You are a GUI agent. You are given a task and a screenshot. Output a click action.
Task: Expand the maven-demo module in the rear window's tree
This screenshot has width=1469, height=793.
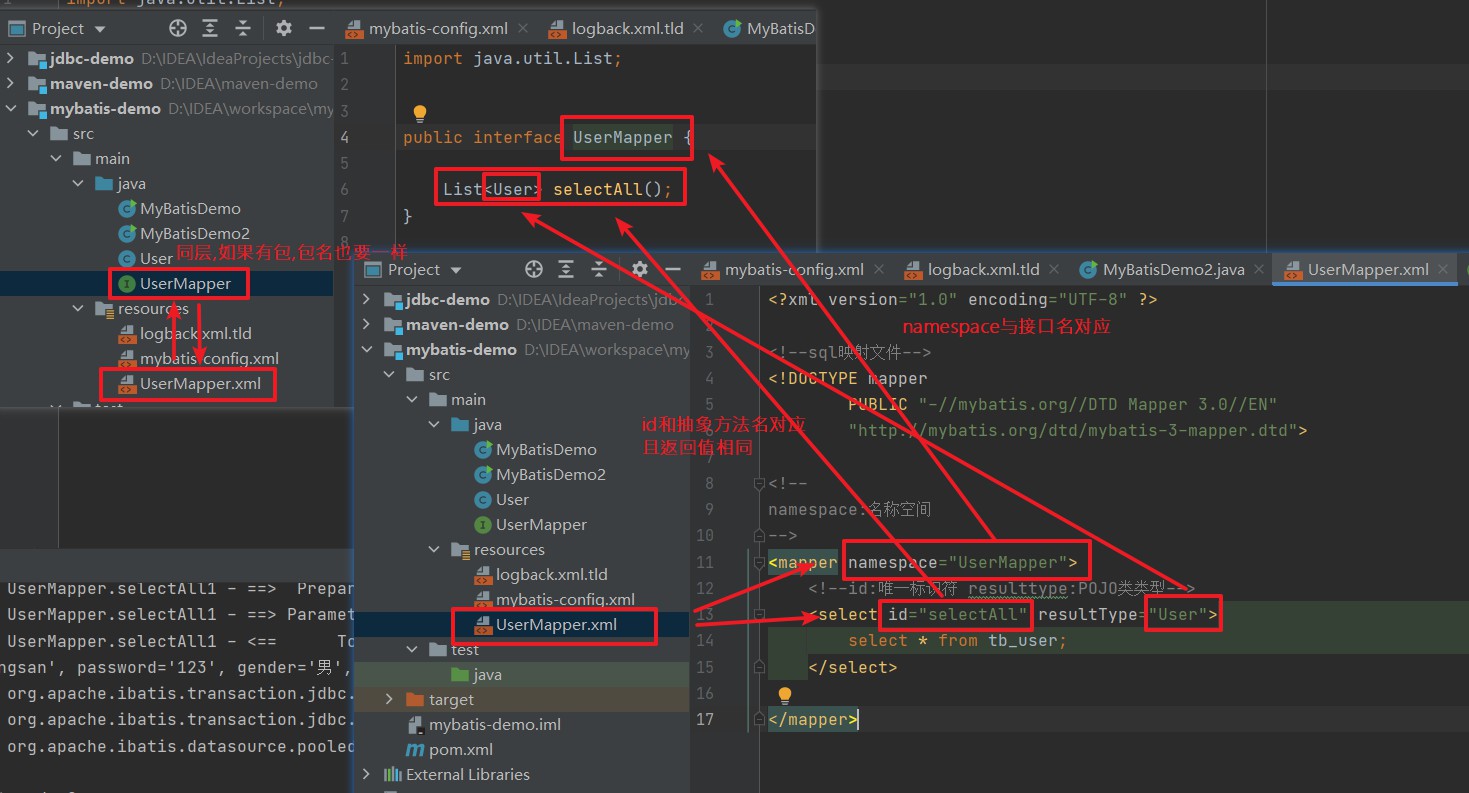pyautogui.click(x=11, y=83)
